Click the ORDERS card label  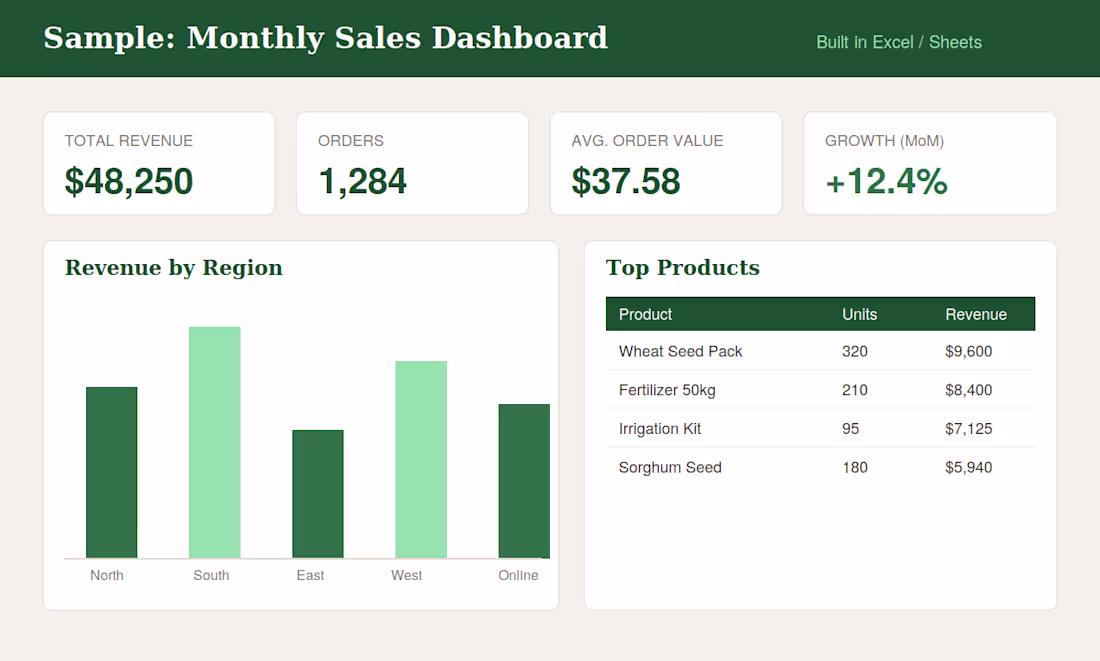(351, 141)
